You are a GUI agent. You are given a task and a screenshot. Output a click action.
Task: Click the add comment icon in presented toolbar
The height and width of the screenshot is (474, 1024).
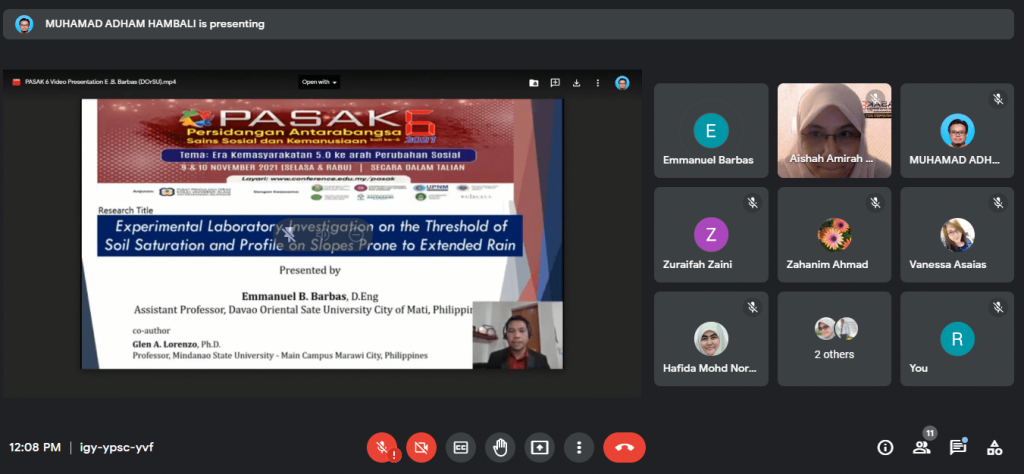coord(555,83)
